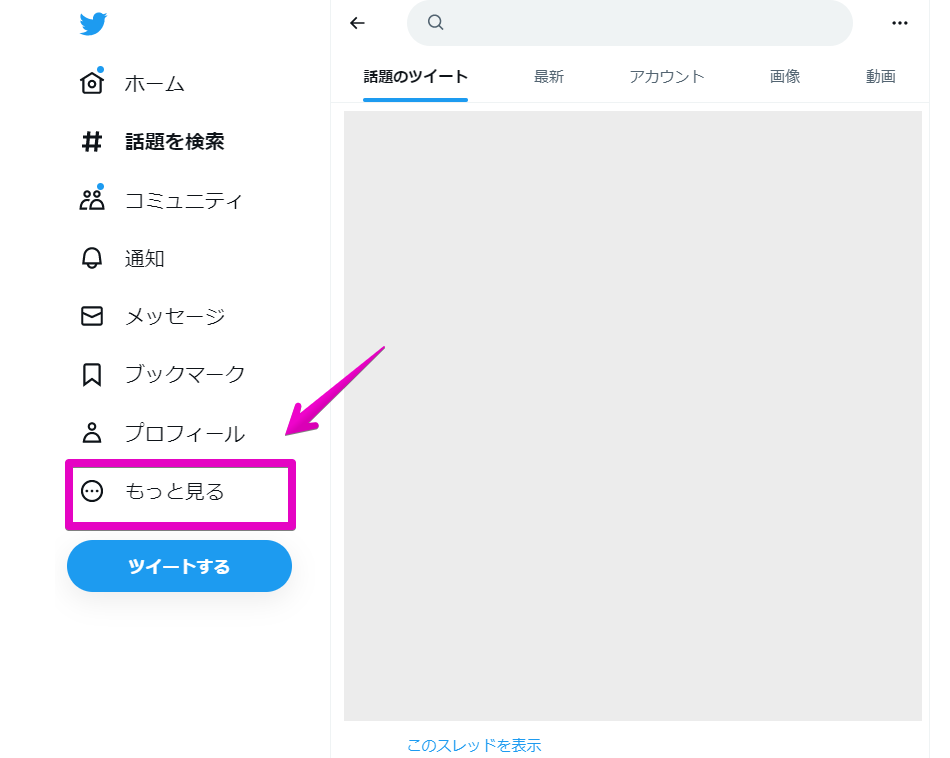Switch to 画像 tab
Image resolution: width=950 pixels, height=758 pixels.
point(785,77)
